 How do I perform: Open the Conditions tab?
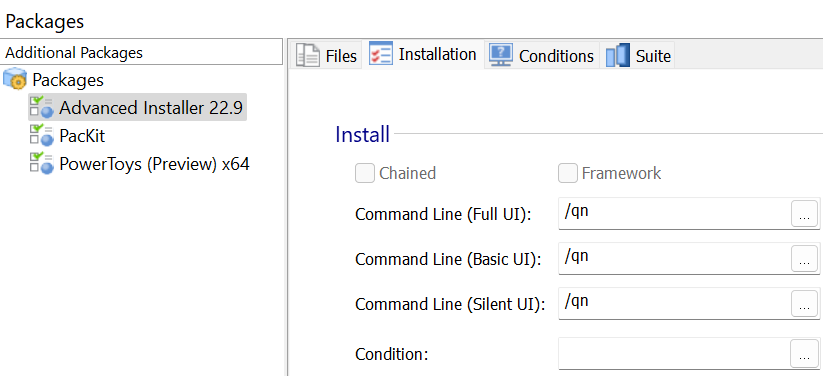pyautogui.click(x=541, y=55)
